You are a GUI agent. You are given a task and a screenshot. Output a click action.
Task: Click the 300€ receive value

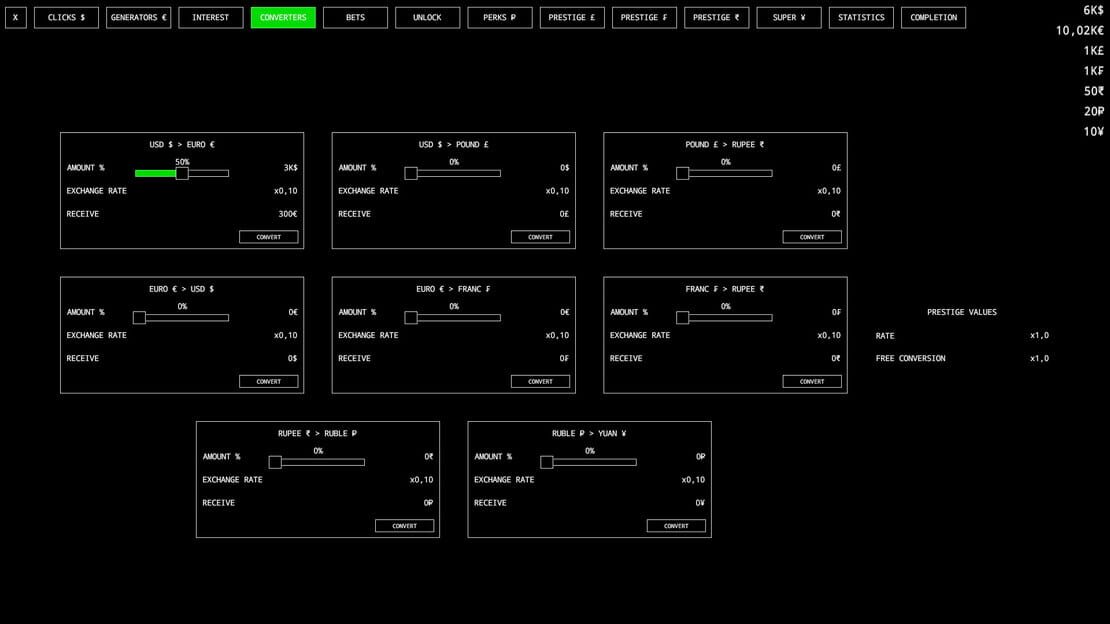[287, 214]
